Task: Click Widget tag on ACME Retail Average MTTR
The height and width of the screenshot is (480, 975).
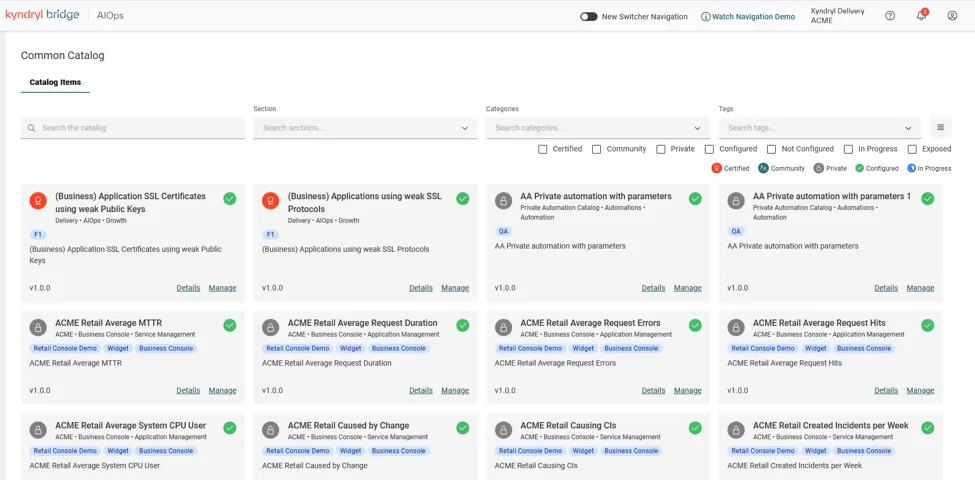Action: pyautogui.click(x=117, y=348)
